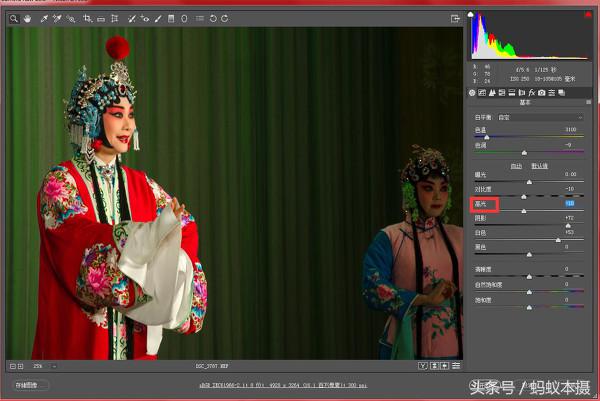Open the Tone Curve panel tab

(482, 93)
